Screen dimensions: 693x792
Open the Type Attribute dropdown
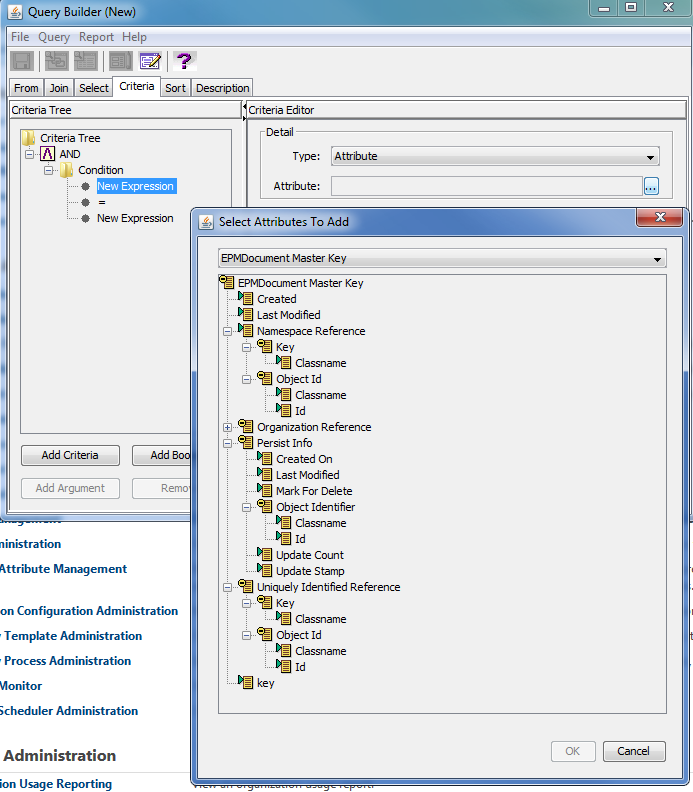pyautogui.click(x=495, y=157)
